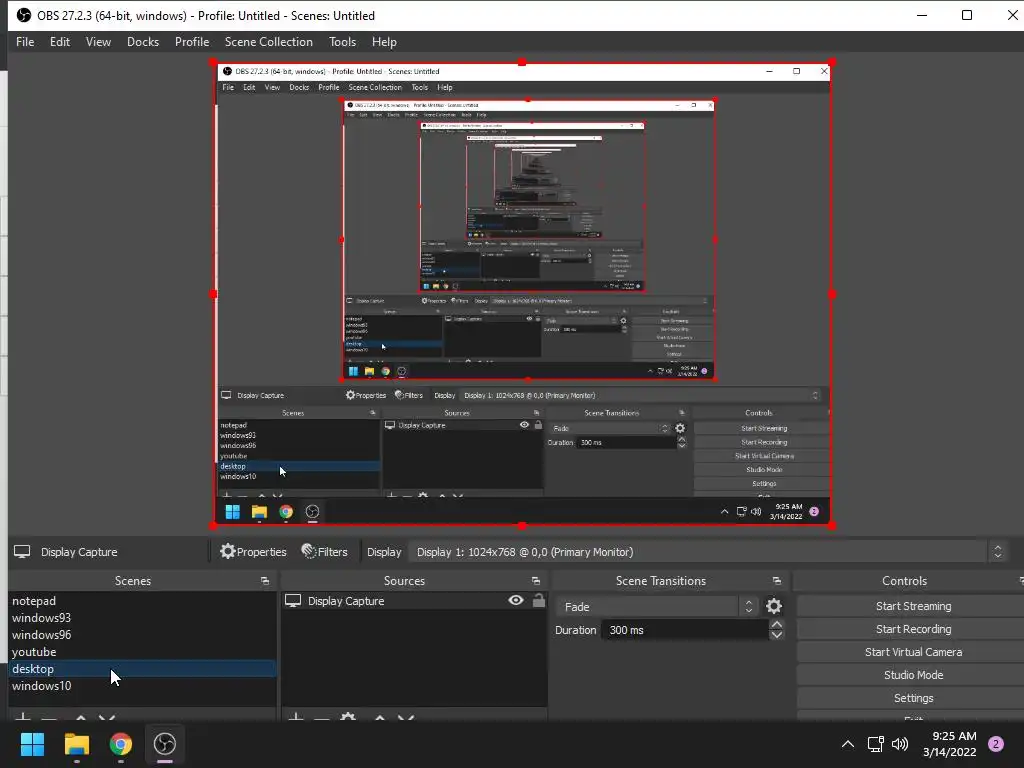Click the monitor icon beside Display Capture label
The height and width of the screenshot is (768, 1024).
tap(22, 552)
